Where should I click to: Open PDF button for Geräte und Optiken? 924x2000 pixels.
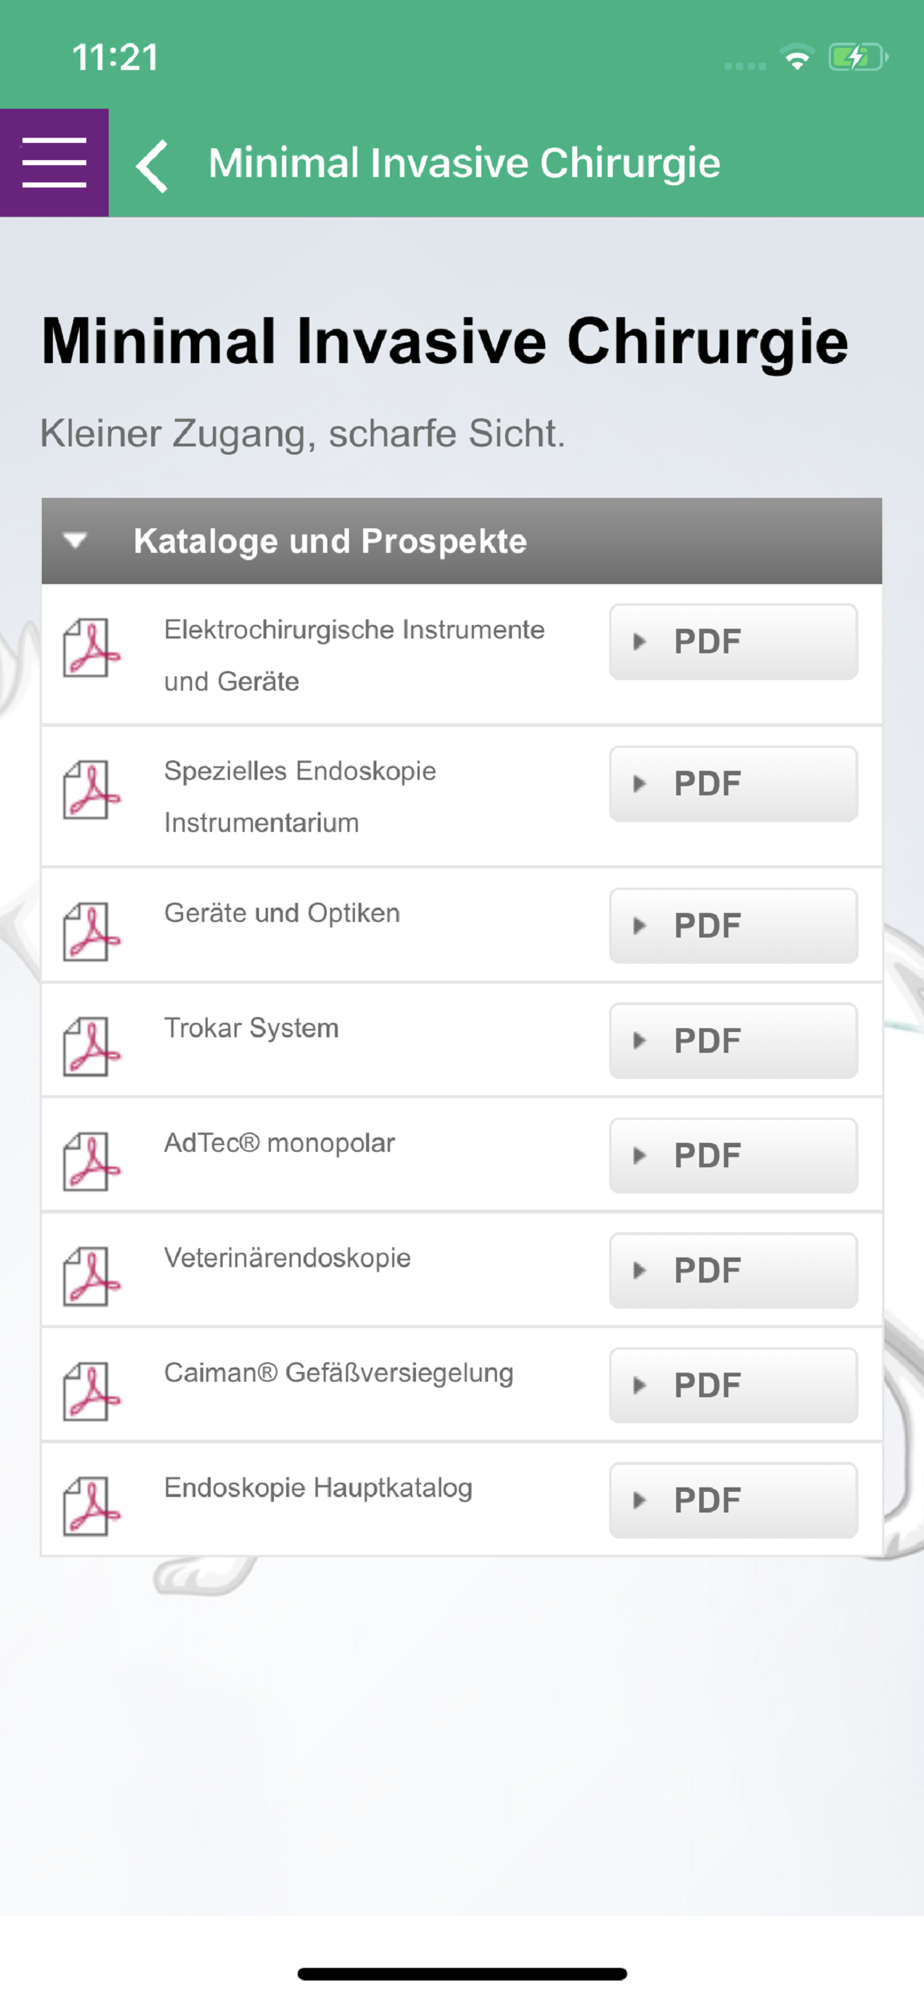click(733, 926)
